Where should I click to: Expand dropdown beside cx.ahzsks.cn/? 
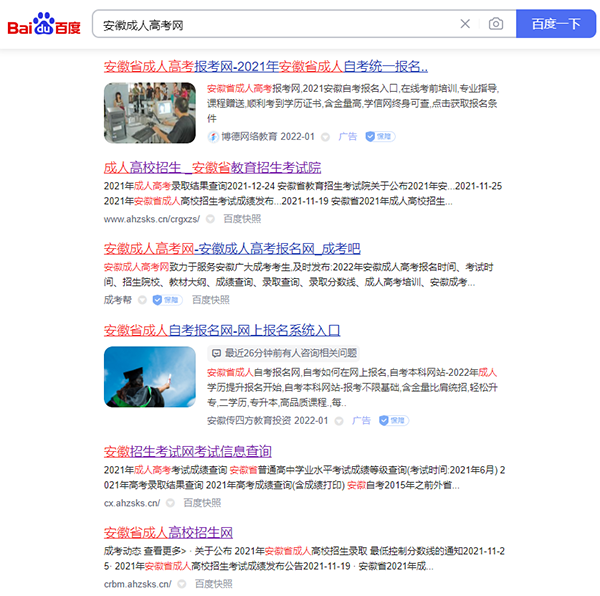point(171,503)
